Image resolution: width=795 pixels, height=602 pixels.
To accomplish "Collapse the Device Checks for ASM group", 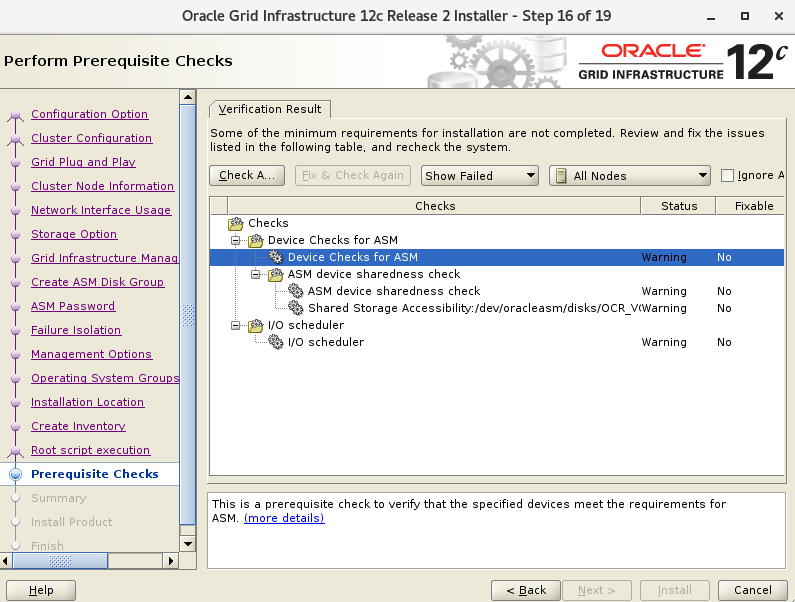I will point(237,241).
